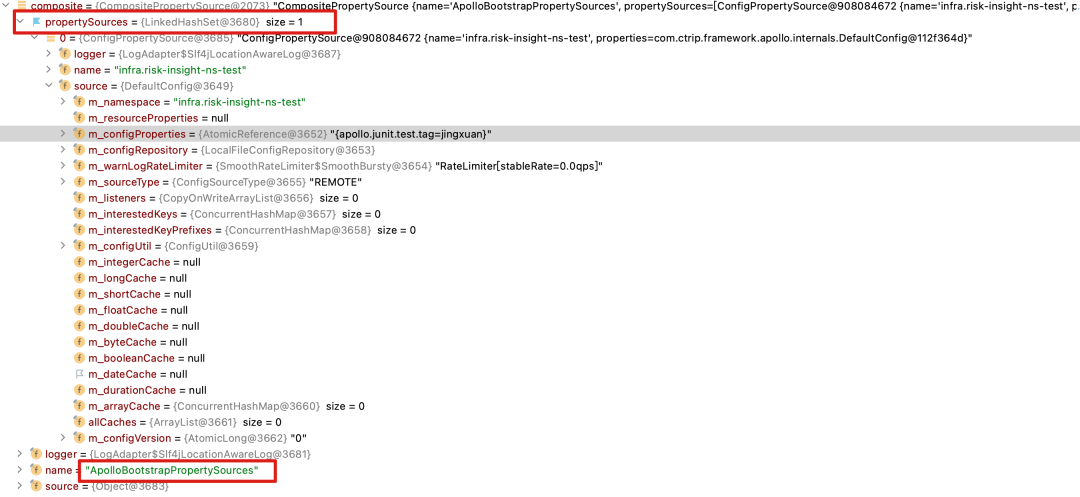Select the text {ConcurrentHashMap@3660}
Screen dimensions: 1080x497
(x=247, y=406)
